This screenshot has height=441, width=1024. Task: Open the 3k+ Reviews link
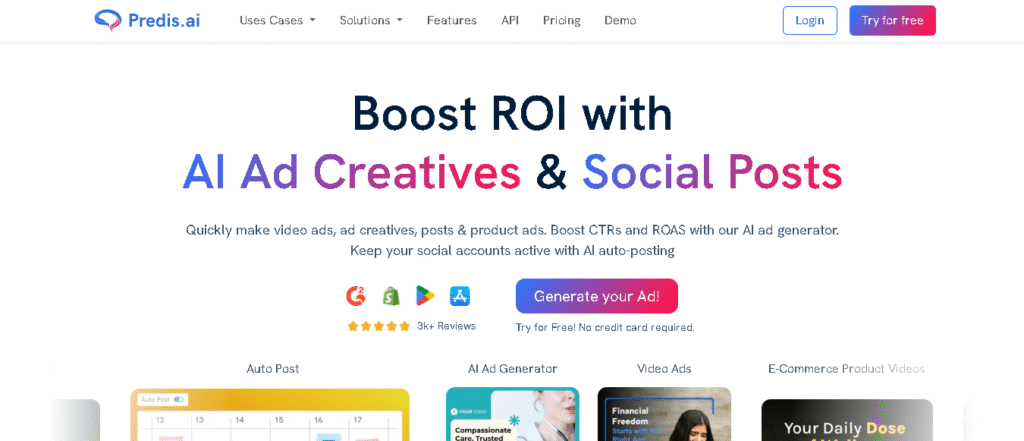pyautogui.click(x=447, y=326)
